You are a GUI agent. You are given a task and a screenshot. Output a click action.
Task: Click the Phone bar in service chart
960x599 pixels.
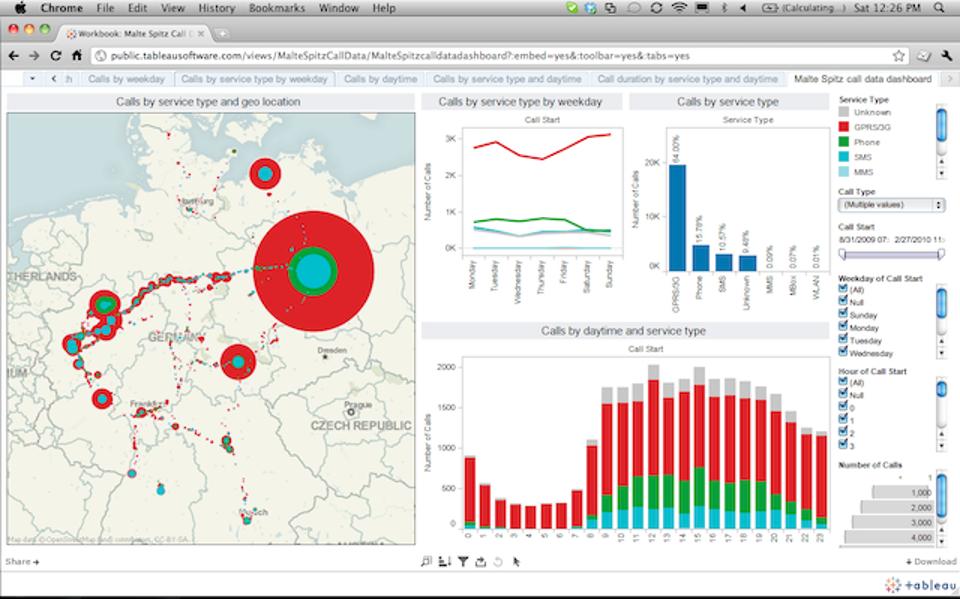700,258
